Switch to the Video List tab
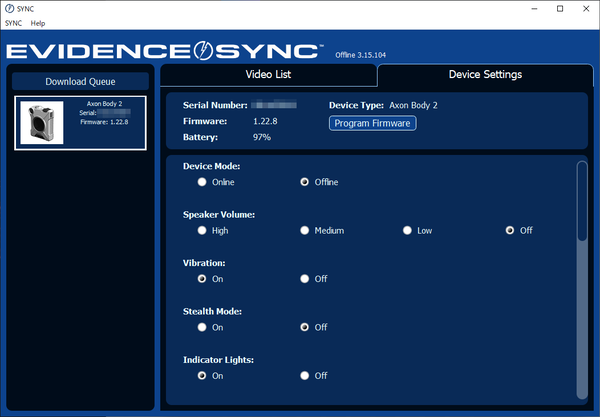 [268, 75]
